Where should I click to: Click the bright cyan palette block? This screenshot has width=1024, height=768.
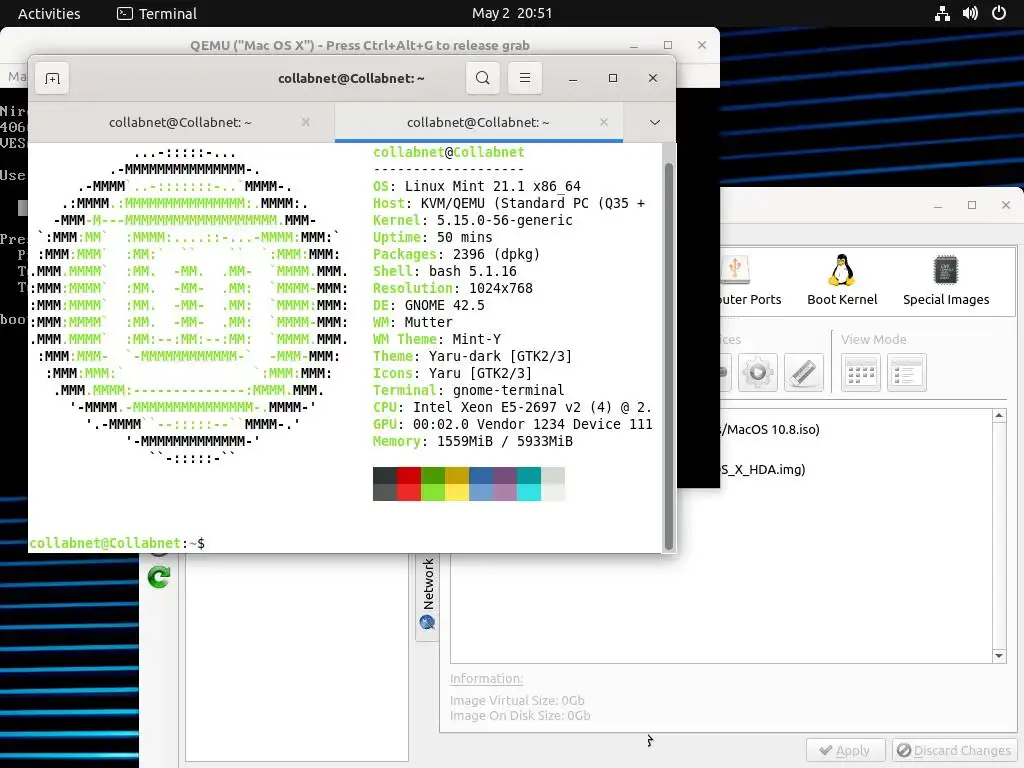coord(529,492)
